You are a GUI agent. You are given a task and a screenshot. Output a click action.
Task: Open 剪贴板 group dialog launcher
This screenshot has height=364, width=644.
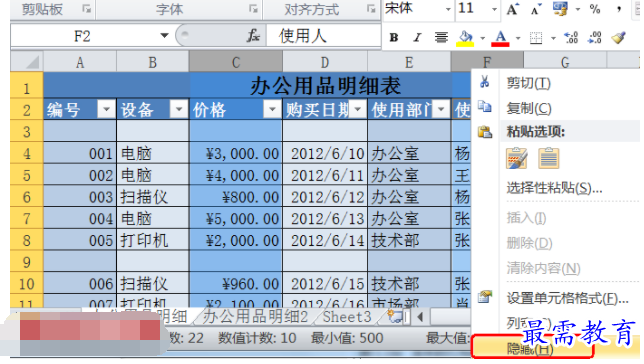pos(86,9)
